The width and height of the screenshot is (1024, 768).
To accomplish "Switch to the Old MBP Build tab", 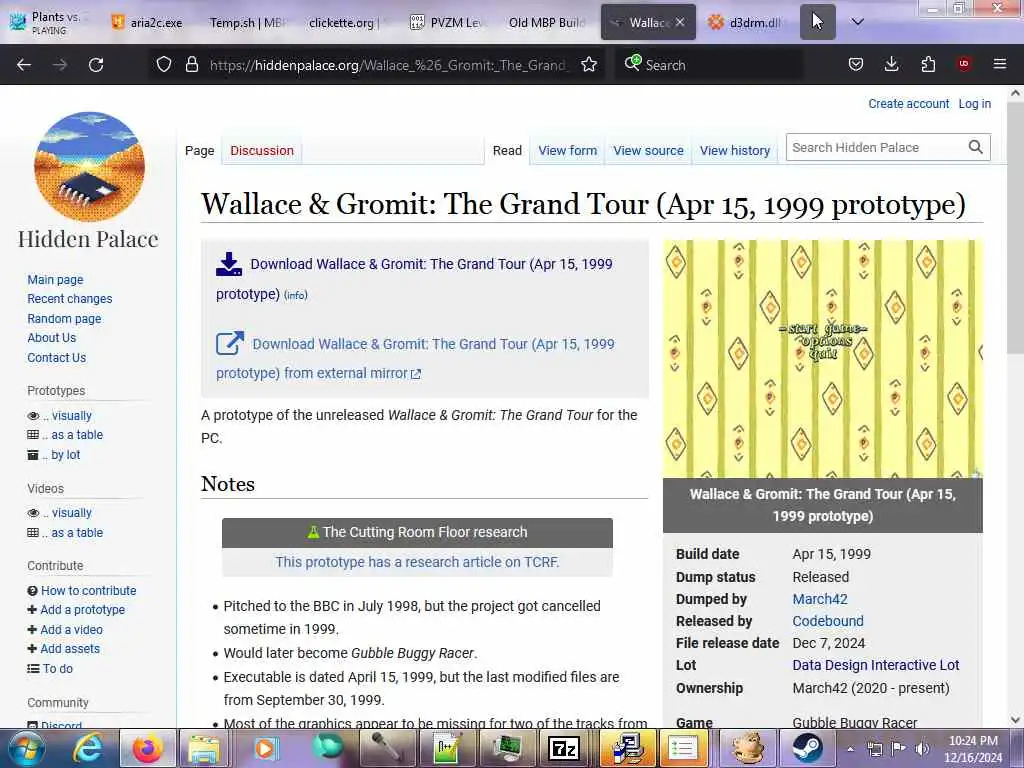I will coord(546,22).
